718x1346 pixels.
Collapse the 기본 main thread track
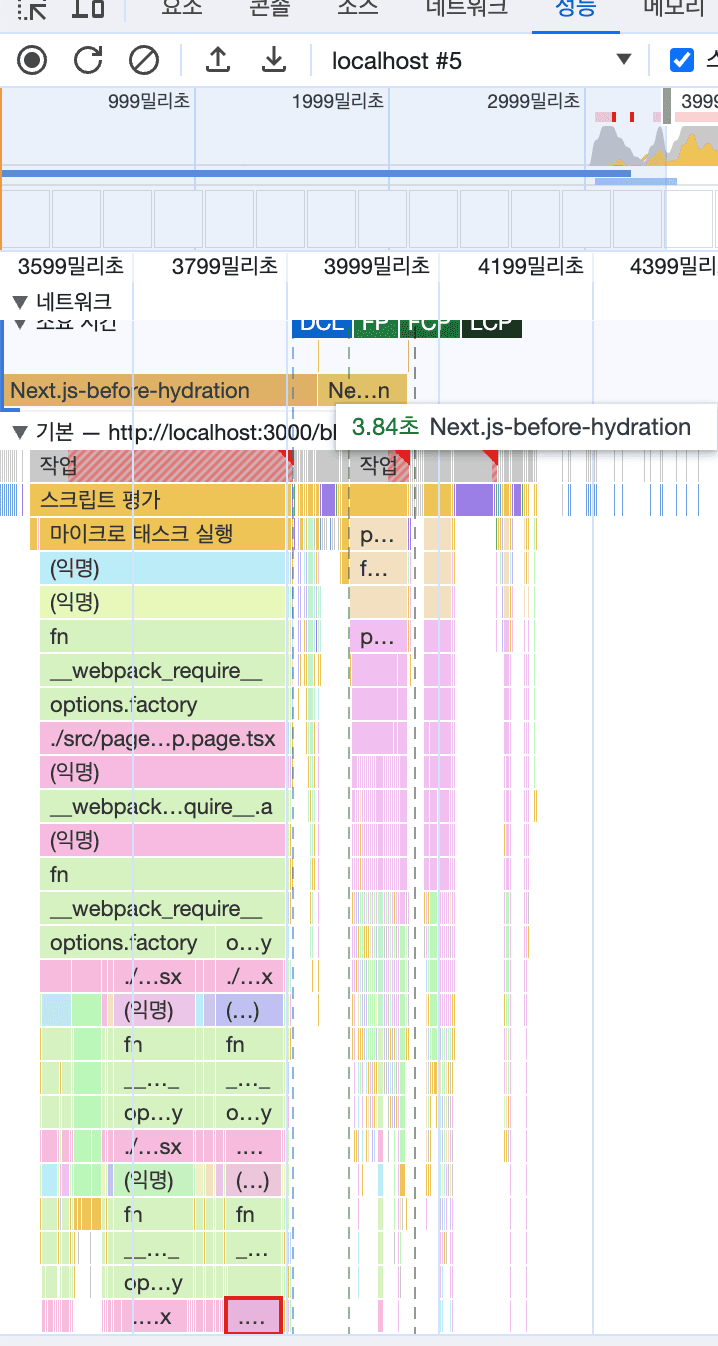click(x=19, y=433)
